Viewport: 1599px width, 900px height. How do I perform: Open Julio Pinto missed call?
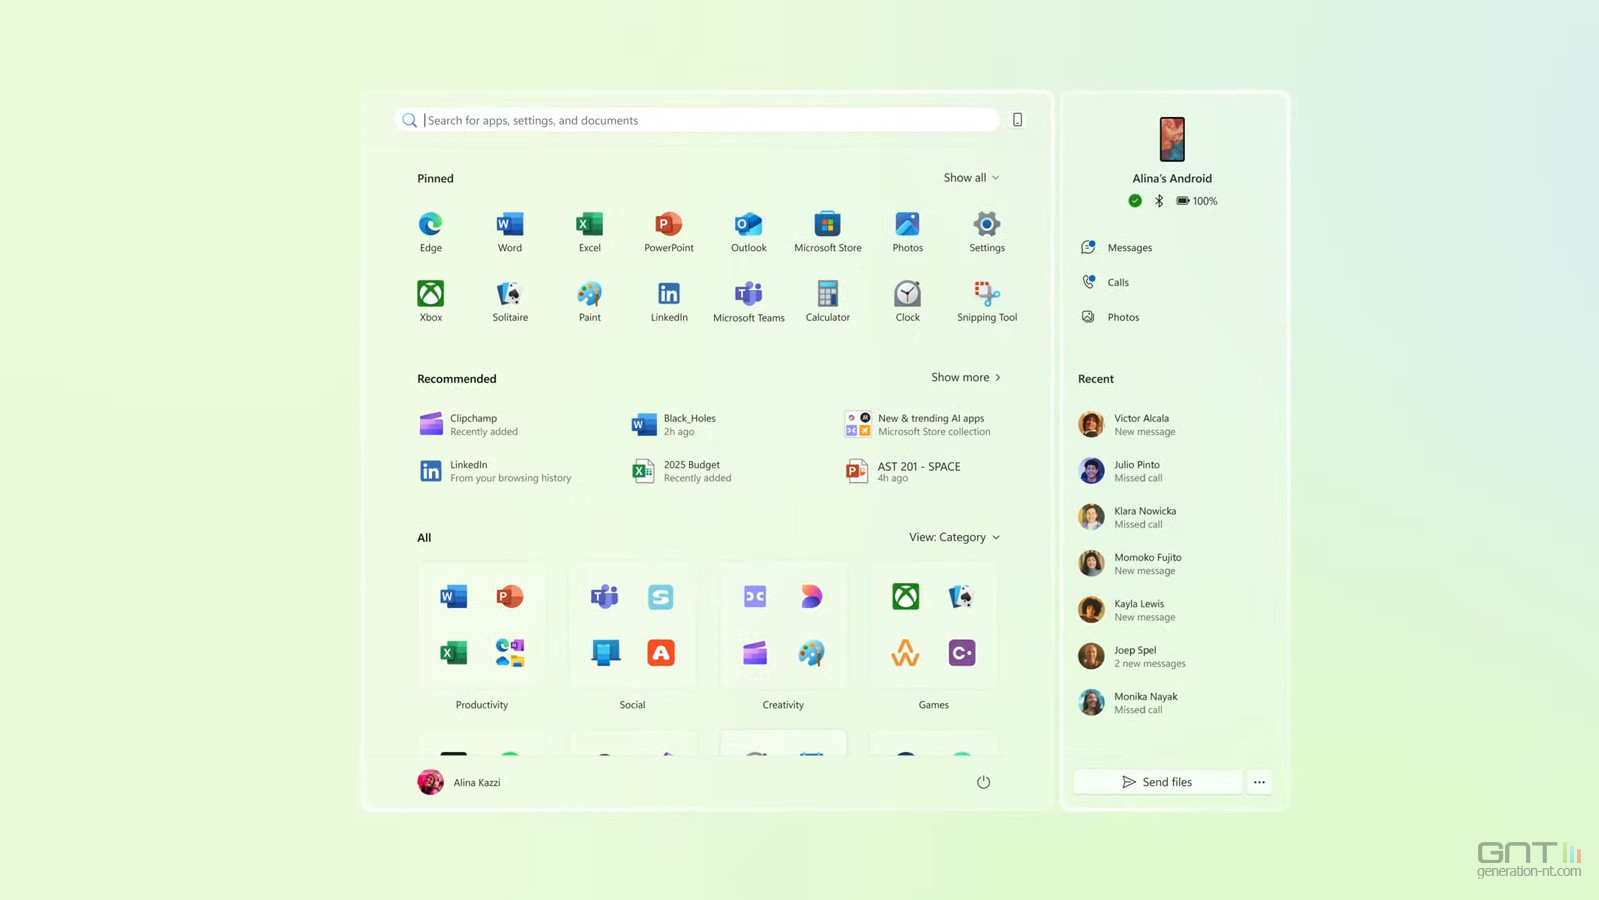[1122, 471]
